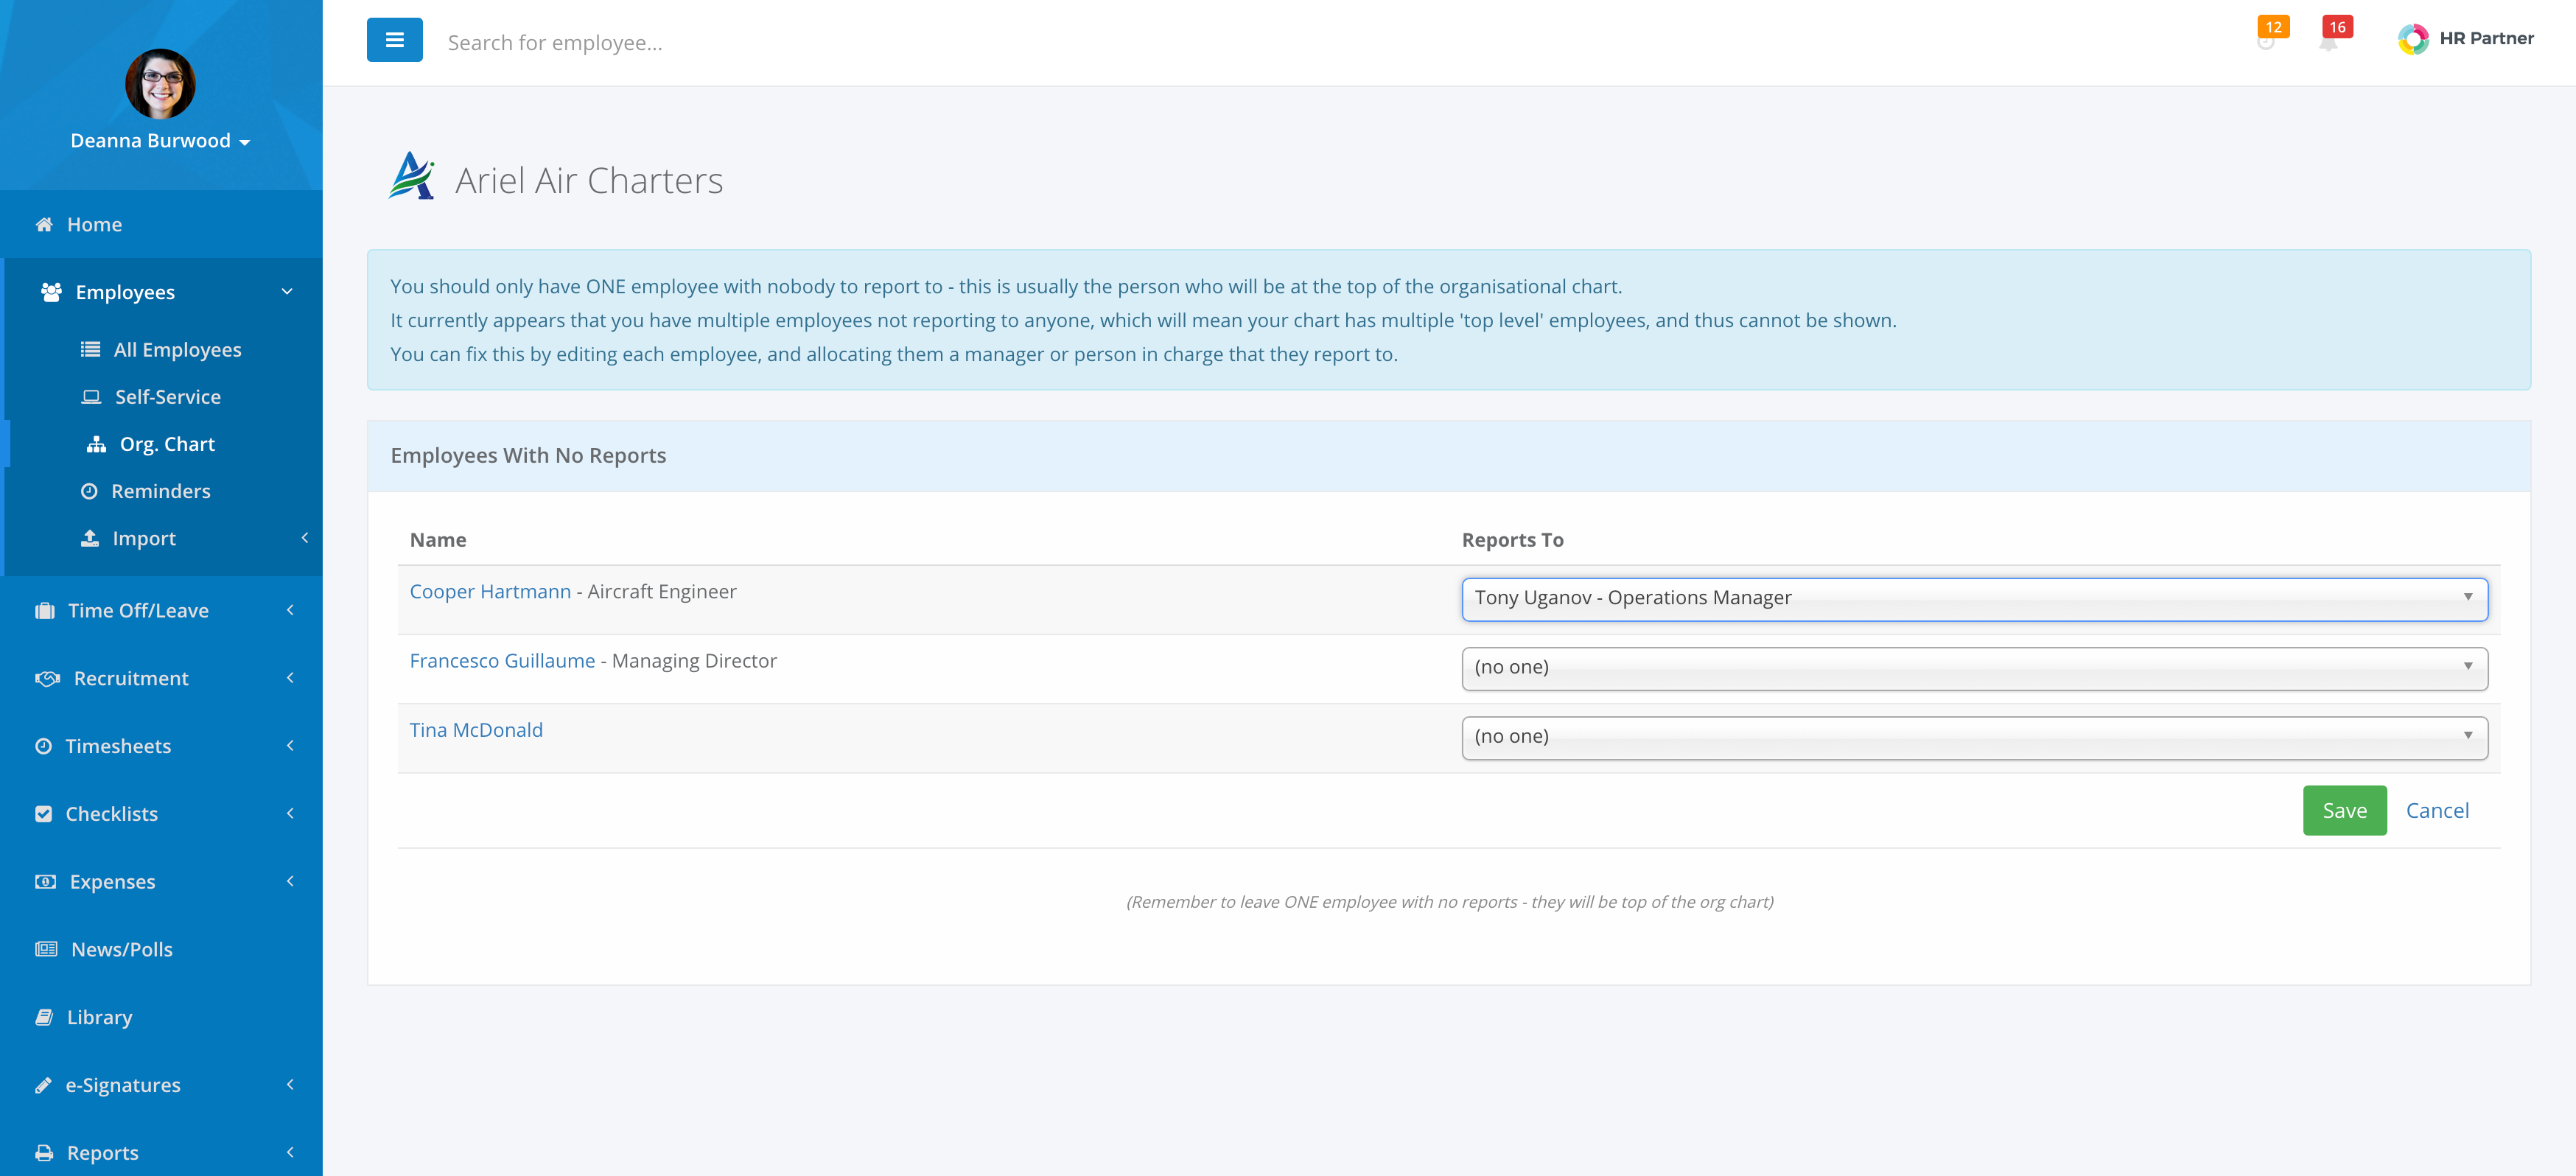Click the Employees With No Reports heading

[x=528, y=455]
